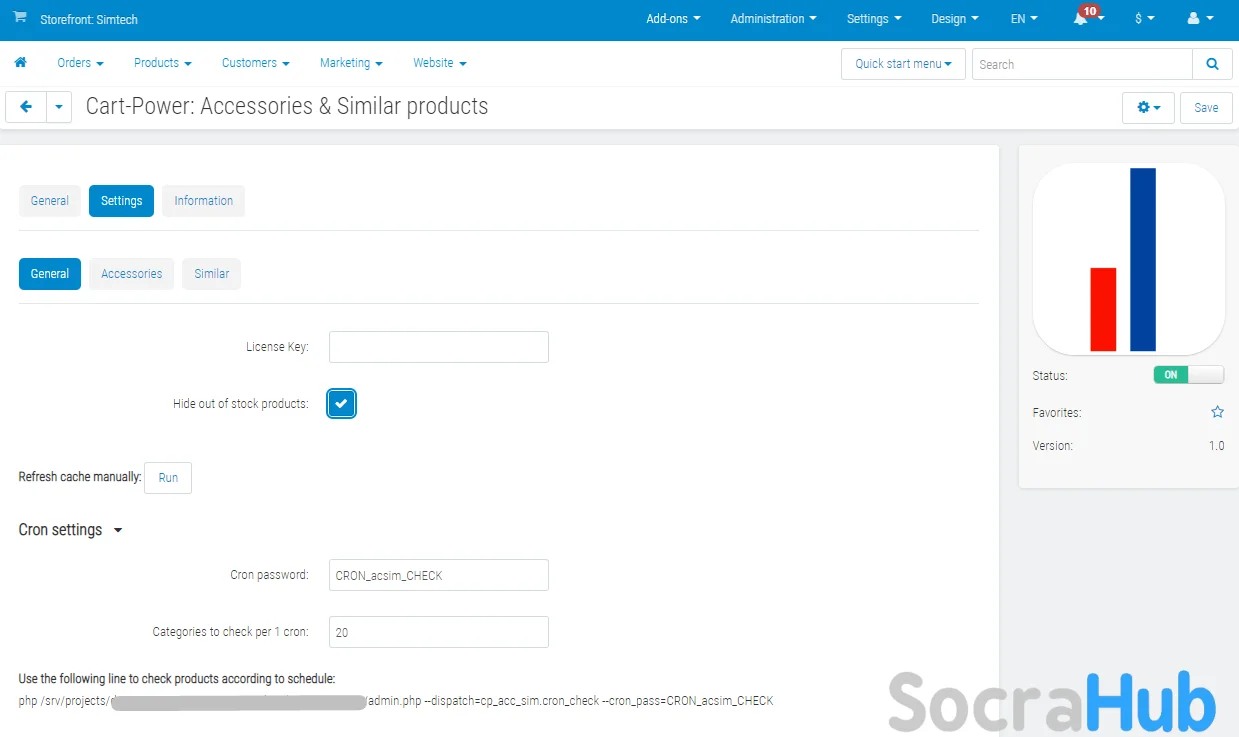Click the page title Cart-Power: Accessories & Similar products
The image size is (1239, 737).
click(x=287, y=107)
